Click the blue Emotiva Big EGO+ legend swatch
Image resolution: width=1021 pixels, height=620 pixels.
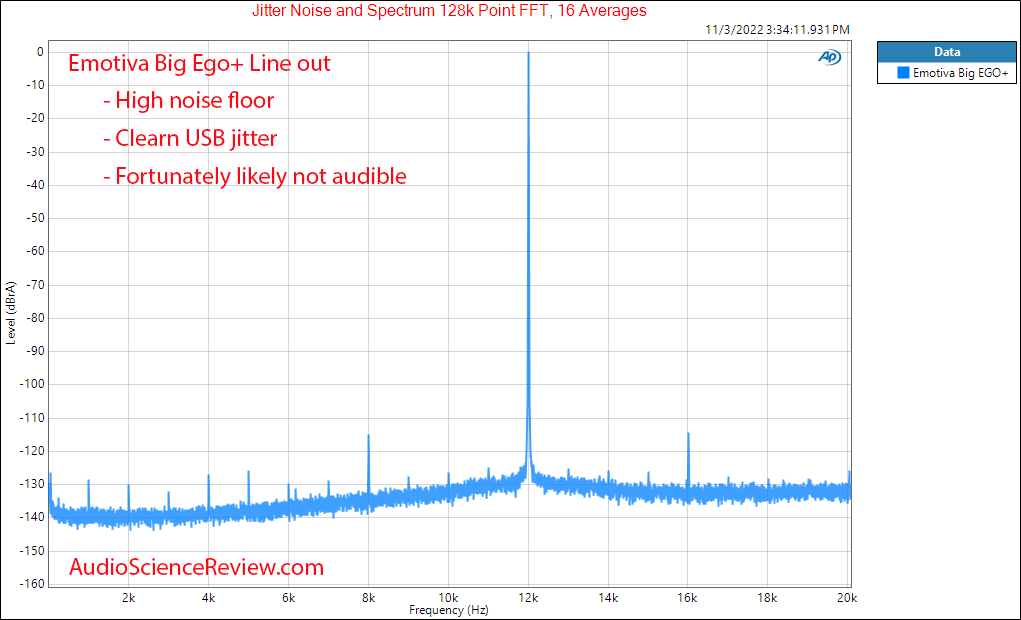[x=903, y=73]
